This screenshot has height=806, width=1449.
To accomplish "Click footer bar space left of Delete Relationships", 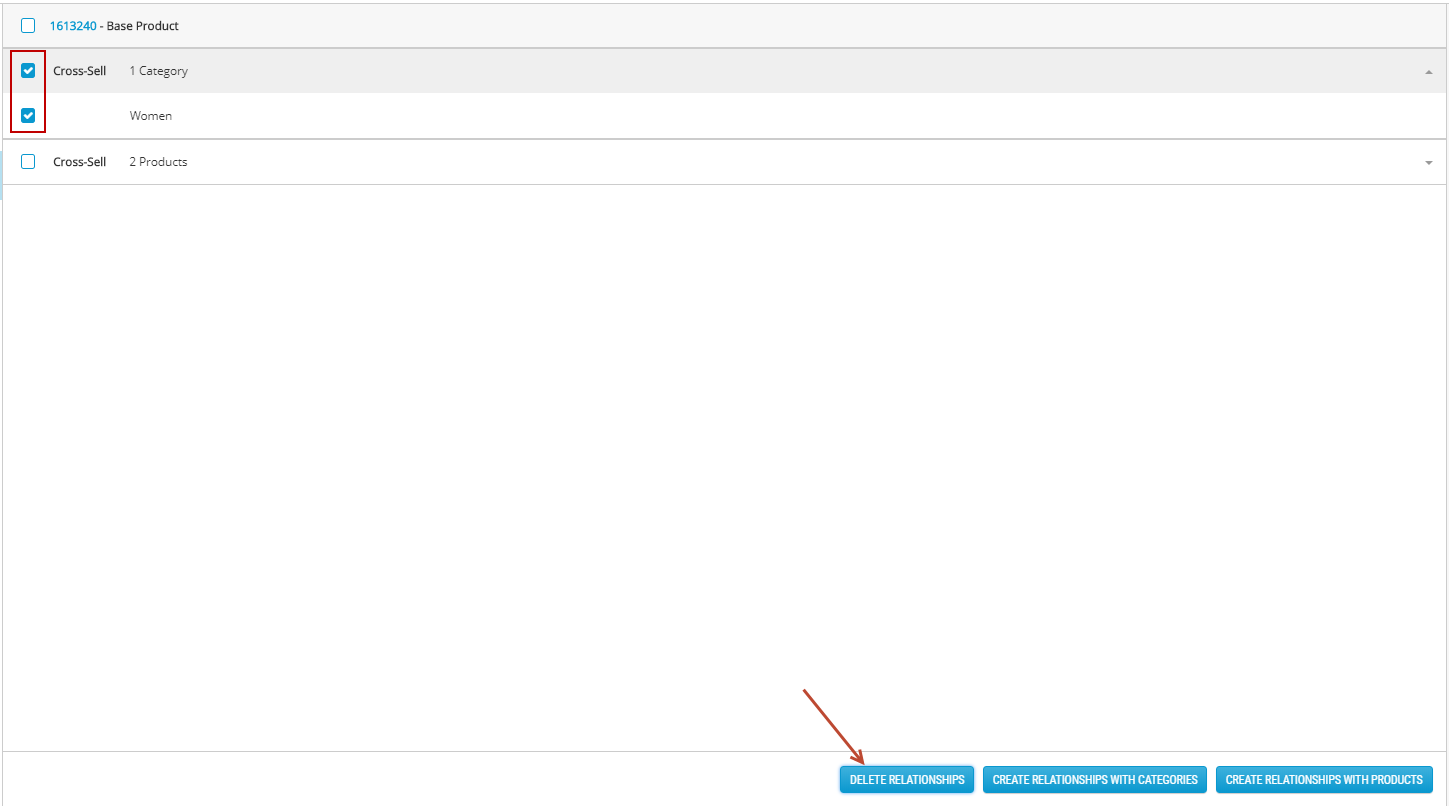I will tap(400, 780).
